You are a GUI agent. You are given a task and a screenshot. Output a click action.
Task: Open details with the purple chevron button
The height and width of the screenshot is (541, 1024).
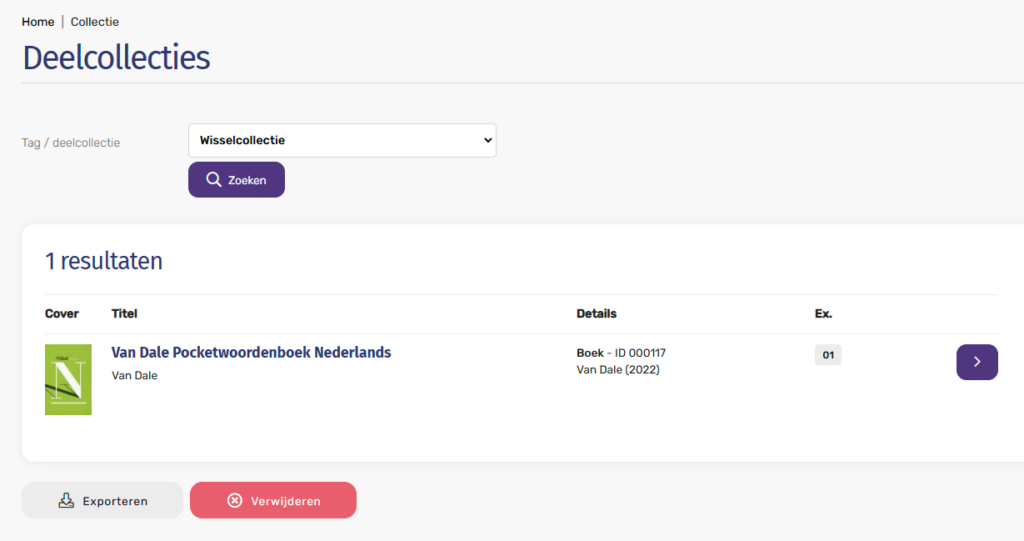(977, 362)
